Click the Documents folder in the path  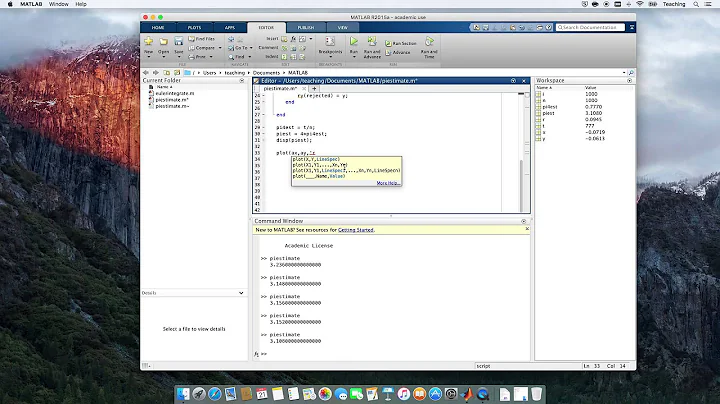[266, 73]
